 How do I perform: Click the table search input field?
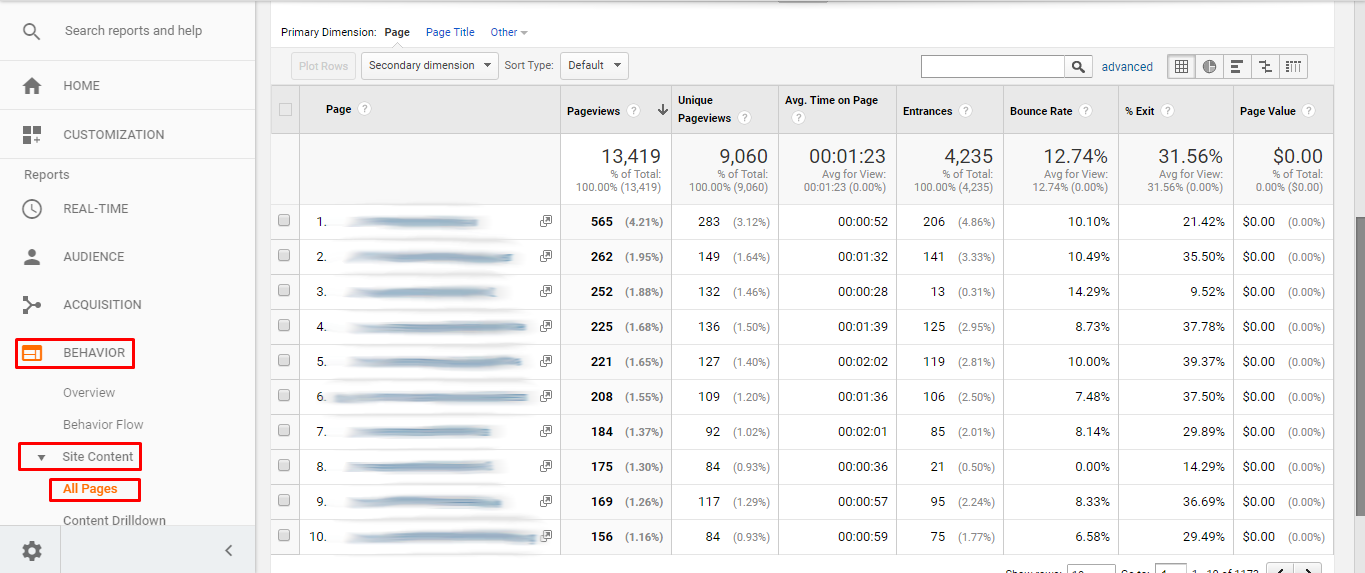993,66
